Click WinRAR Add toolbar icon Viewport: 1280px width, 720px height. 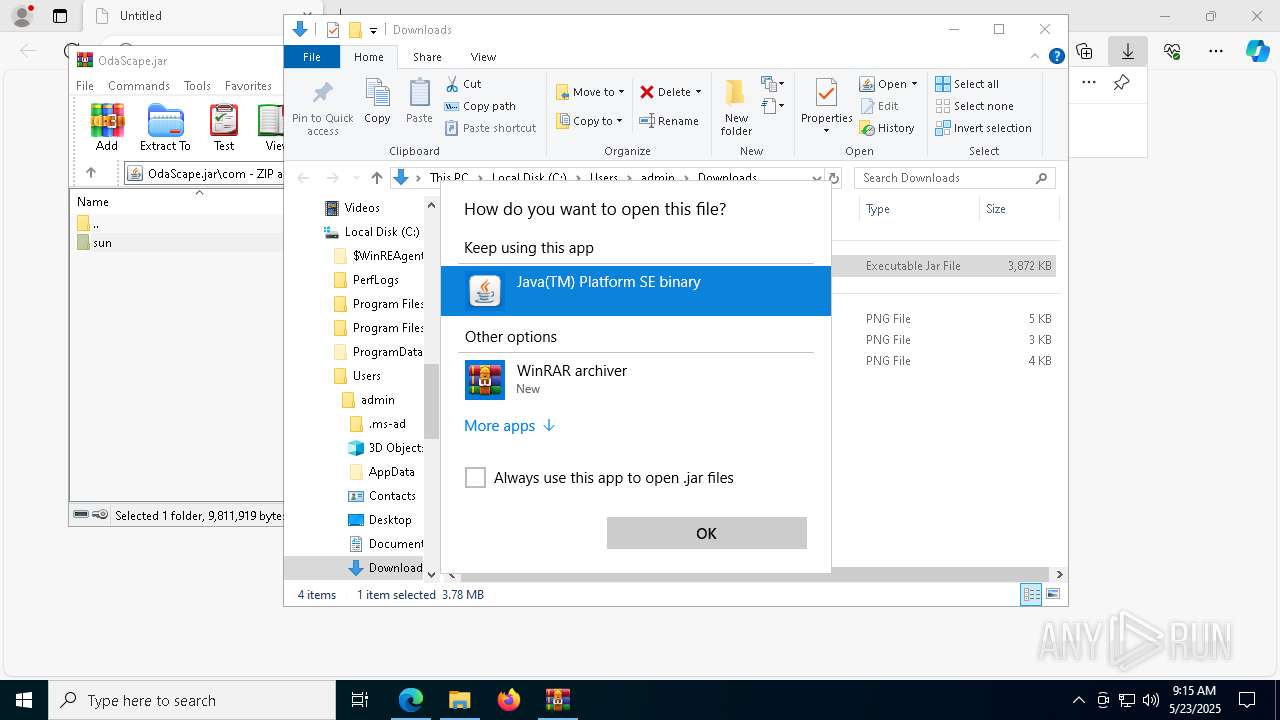[107, 127]
